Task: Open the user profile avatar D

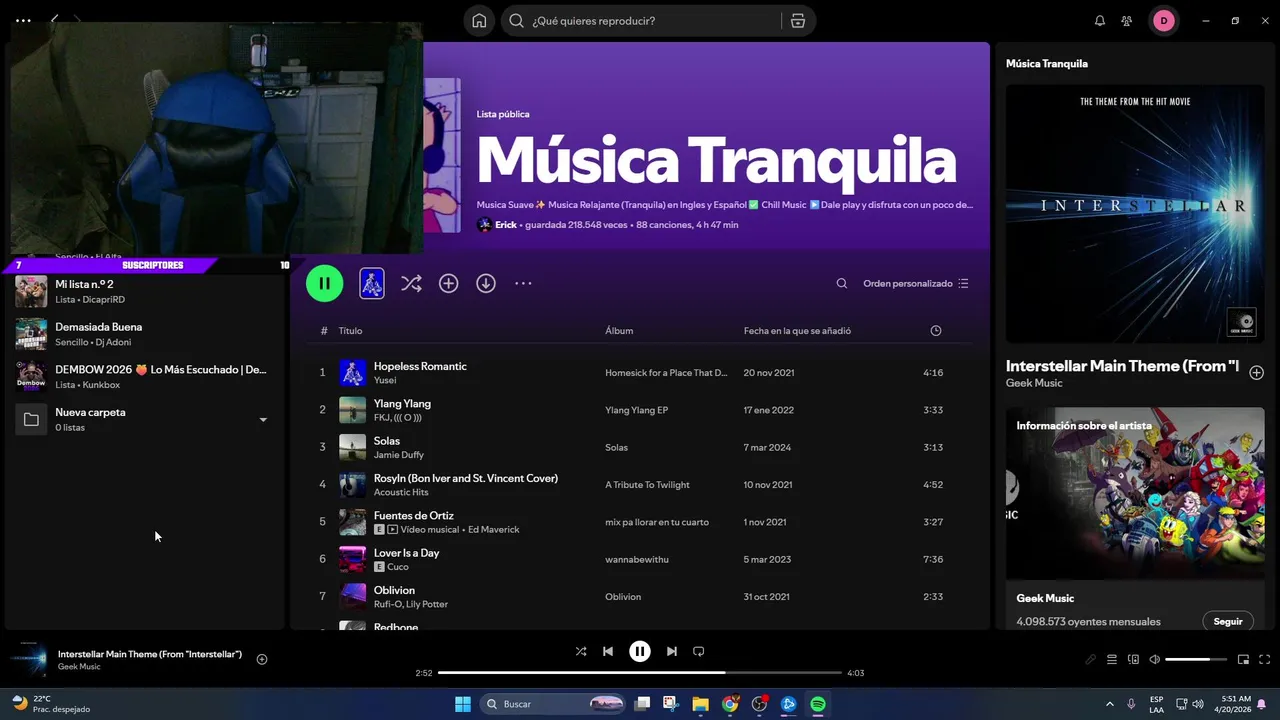Action: [1164, 21]
